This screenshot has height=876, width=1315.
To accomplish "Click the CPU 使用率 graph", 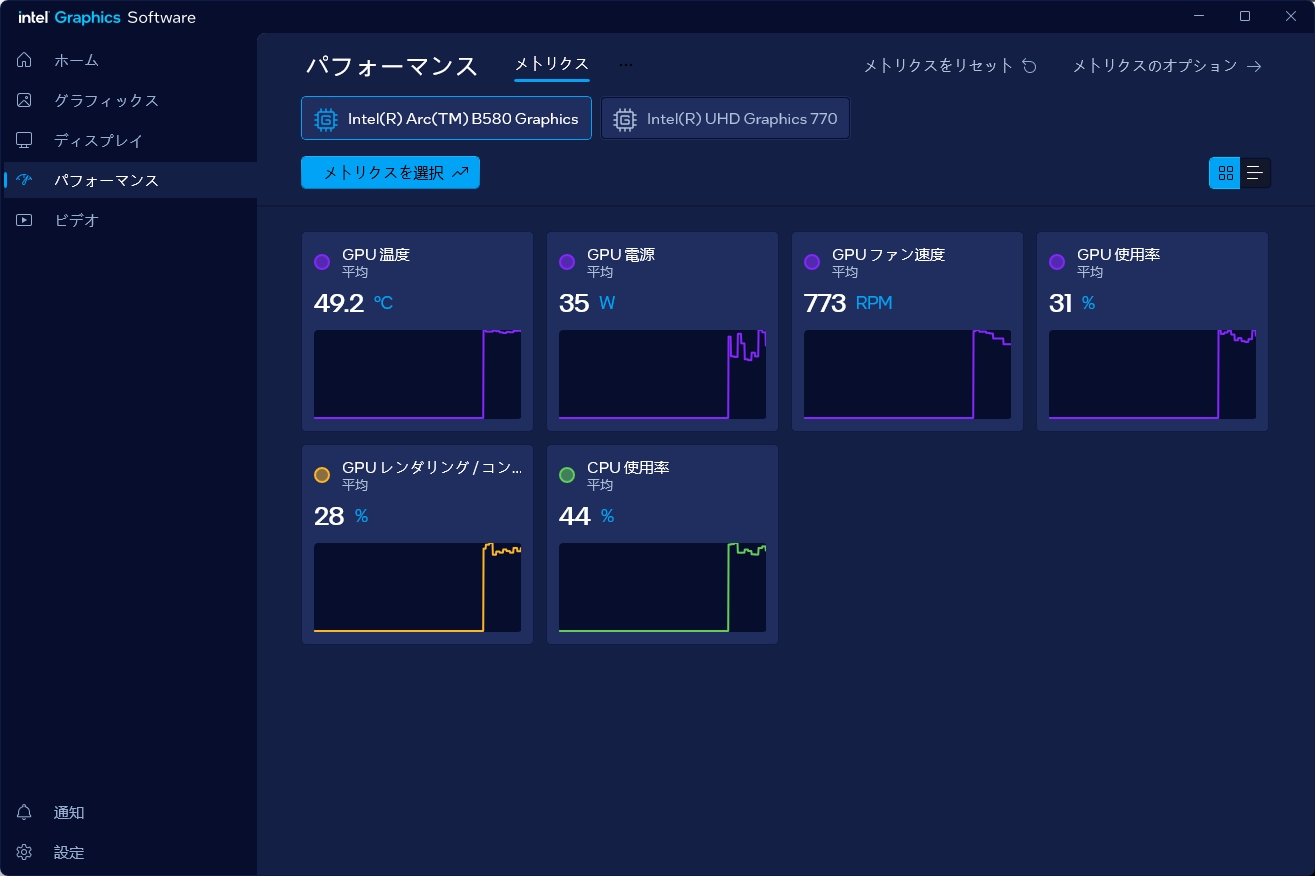I will click(x=662, y=587).
